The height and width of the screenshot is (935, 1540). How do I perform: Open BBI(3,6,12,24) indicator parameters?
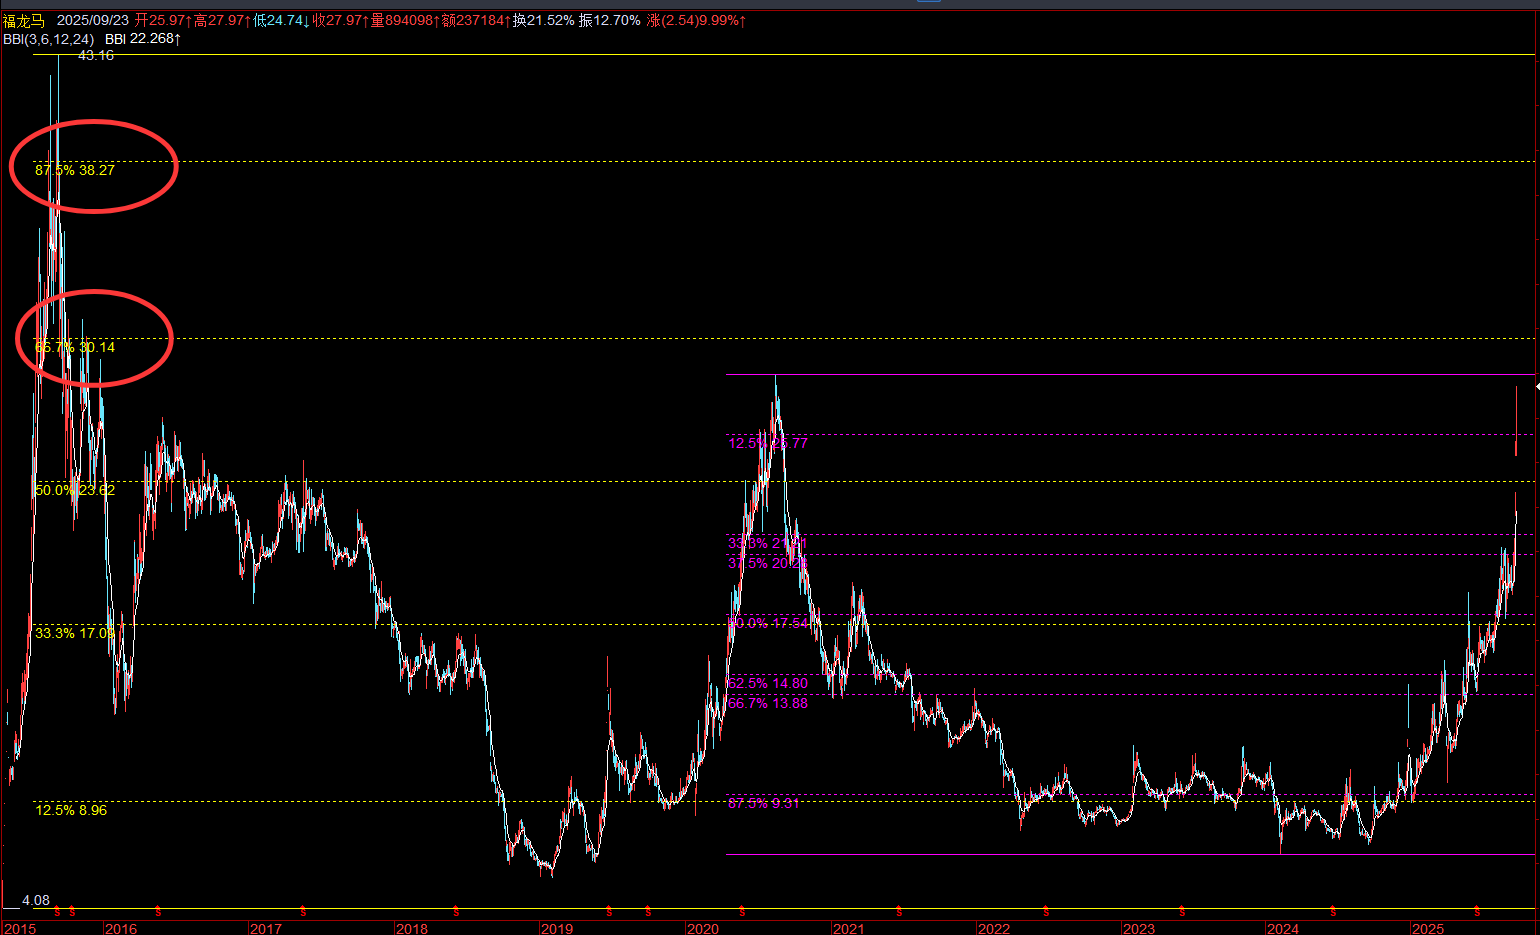coord(48,39)
